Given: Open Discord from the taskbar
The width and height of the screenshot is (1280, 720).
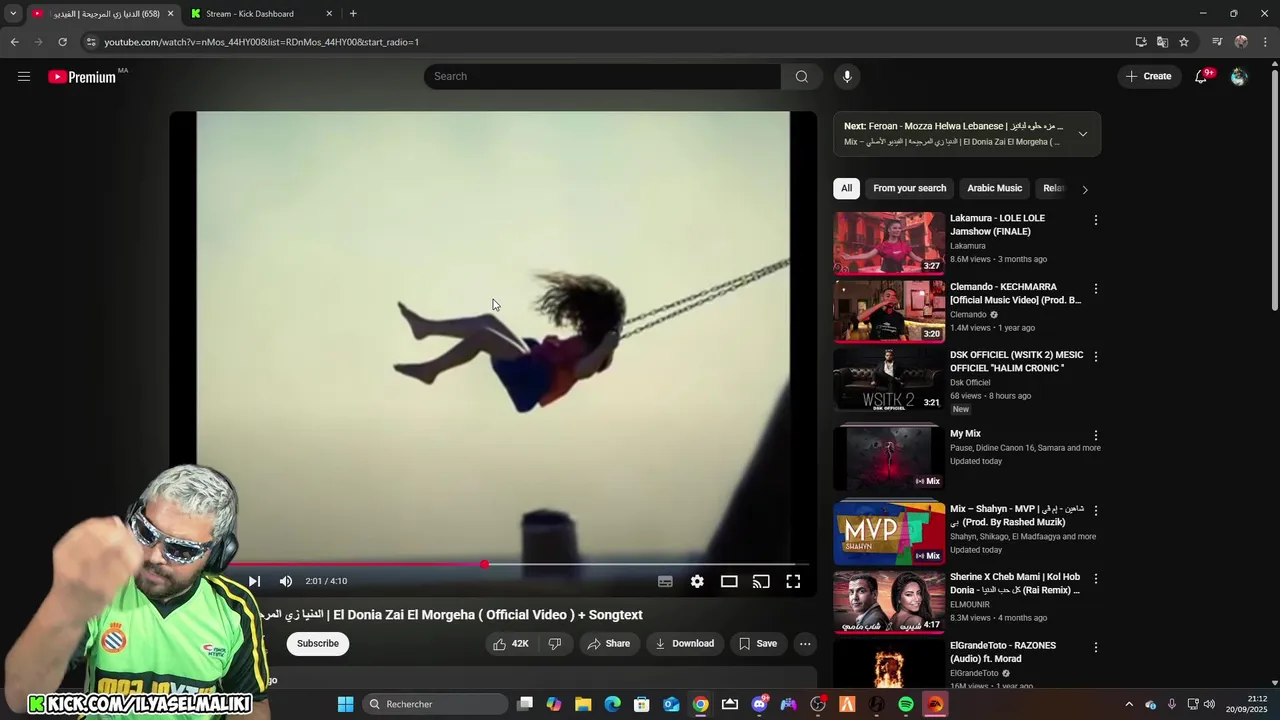Looking at the screenshot, I should pyautogui.click(x=759, y=704).
